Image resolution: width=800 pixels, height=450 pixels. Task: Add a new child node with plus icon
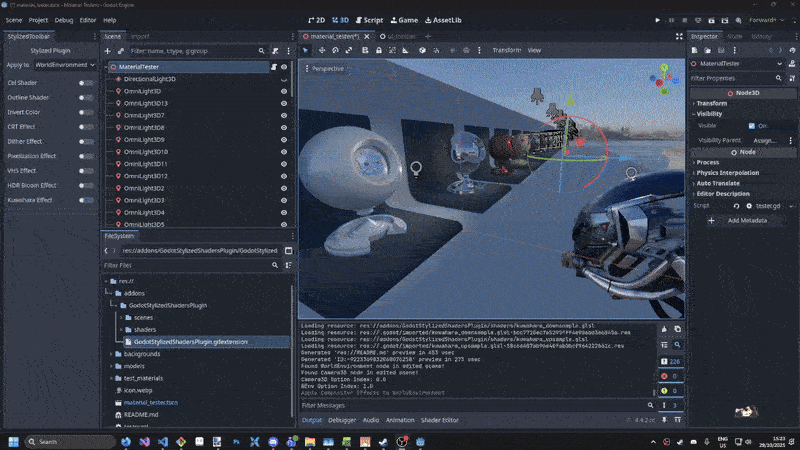pyautogui.click(x=107, y=51)
